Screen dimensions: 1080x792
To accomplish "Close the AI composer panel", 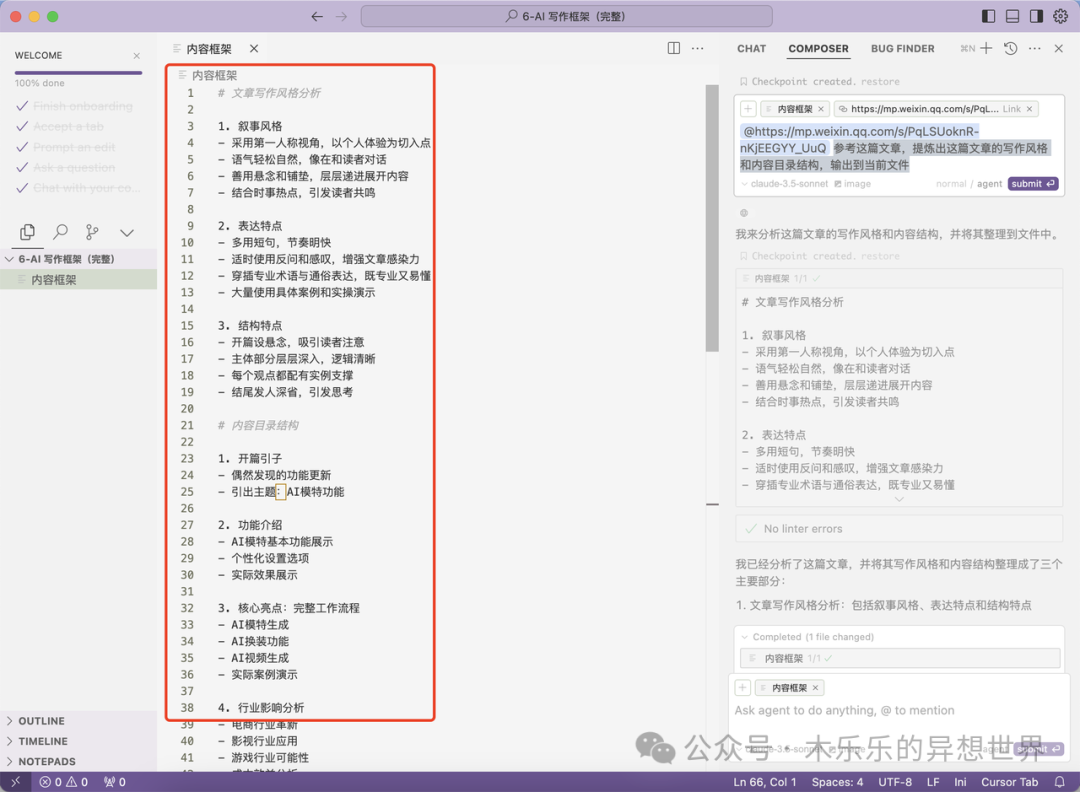I will pyautogui.click(x=1059, y=48).
